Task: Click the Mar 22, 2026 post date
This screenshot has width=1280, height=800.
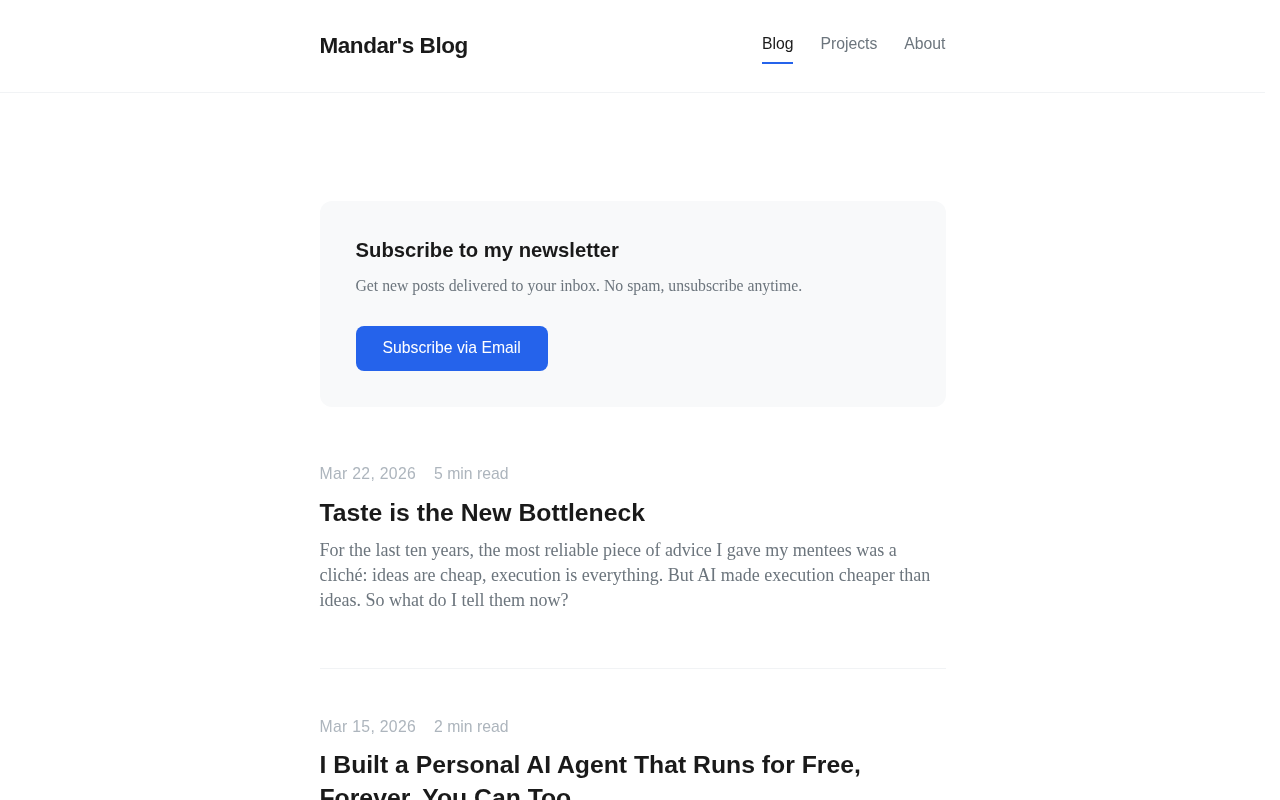Action: [367, 474]
